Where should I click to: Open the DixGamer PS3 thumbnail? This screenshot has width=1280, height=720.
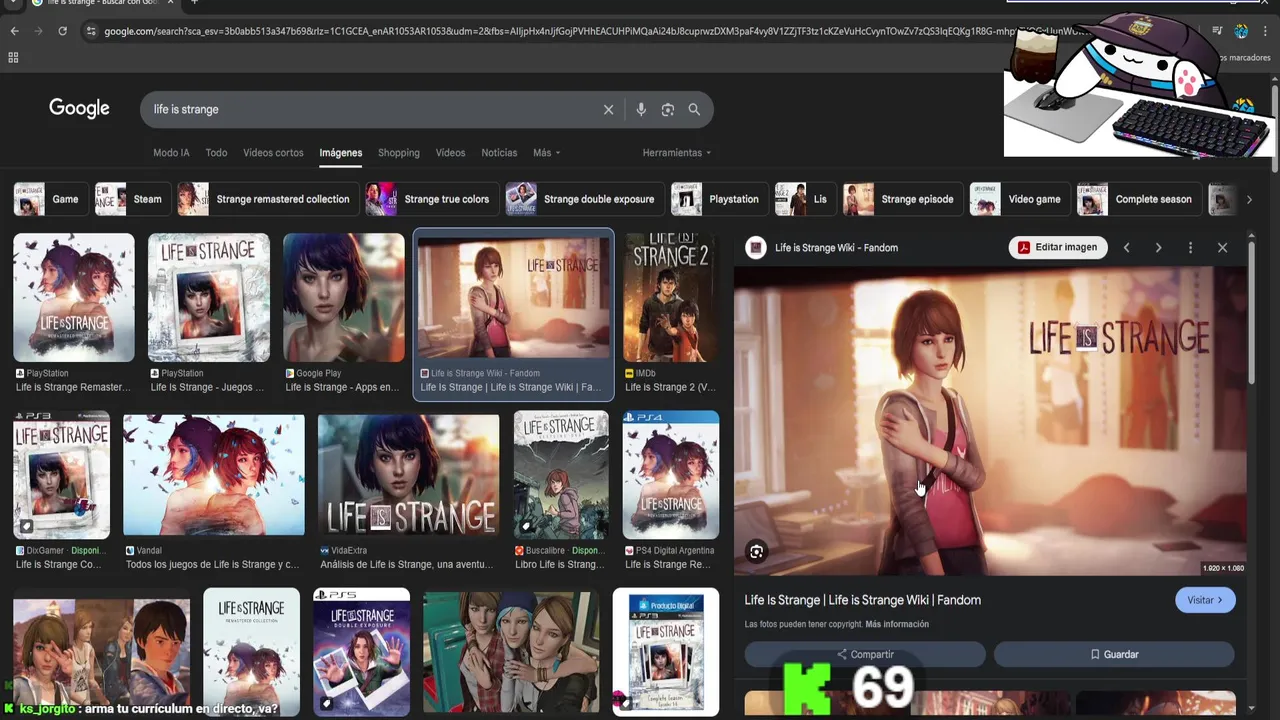point(61,475)
